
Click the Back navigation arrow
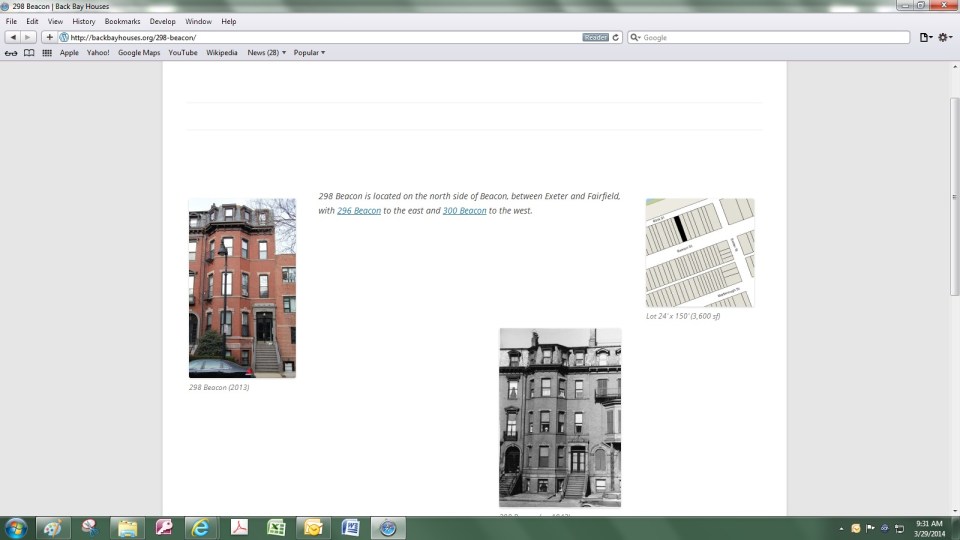click(x=13, y=37)
